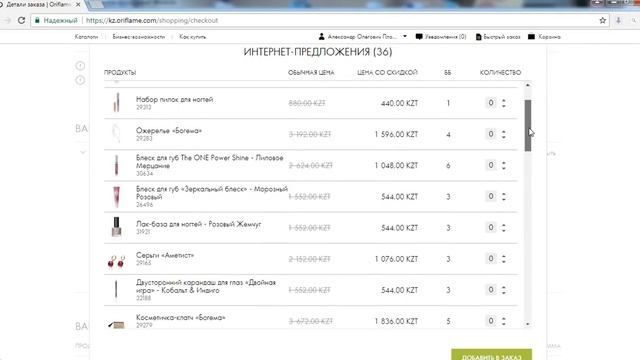This screenshot has height=360, width=640.
Task: Adjust quantity stepper for Лак-база для ногтей
Action: [x=504, y=228]
